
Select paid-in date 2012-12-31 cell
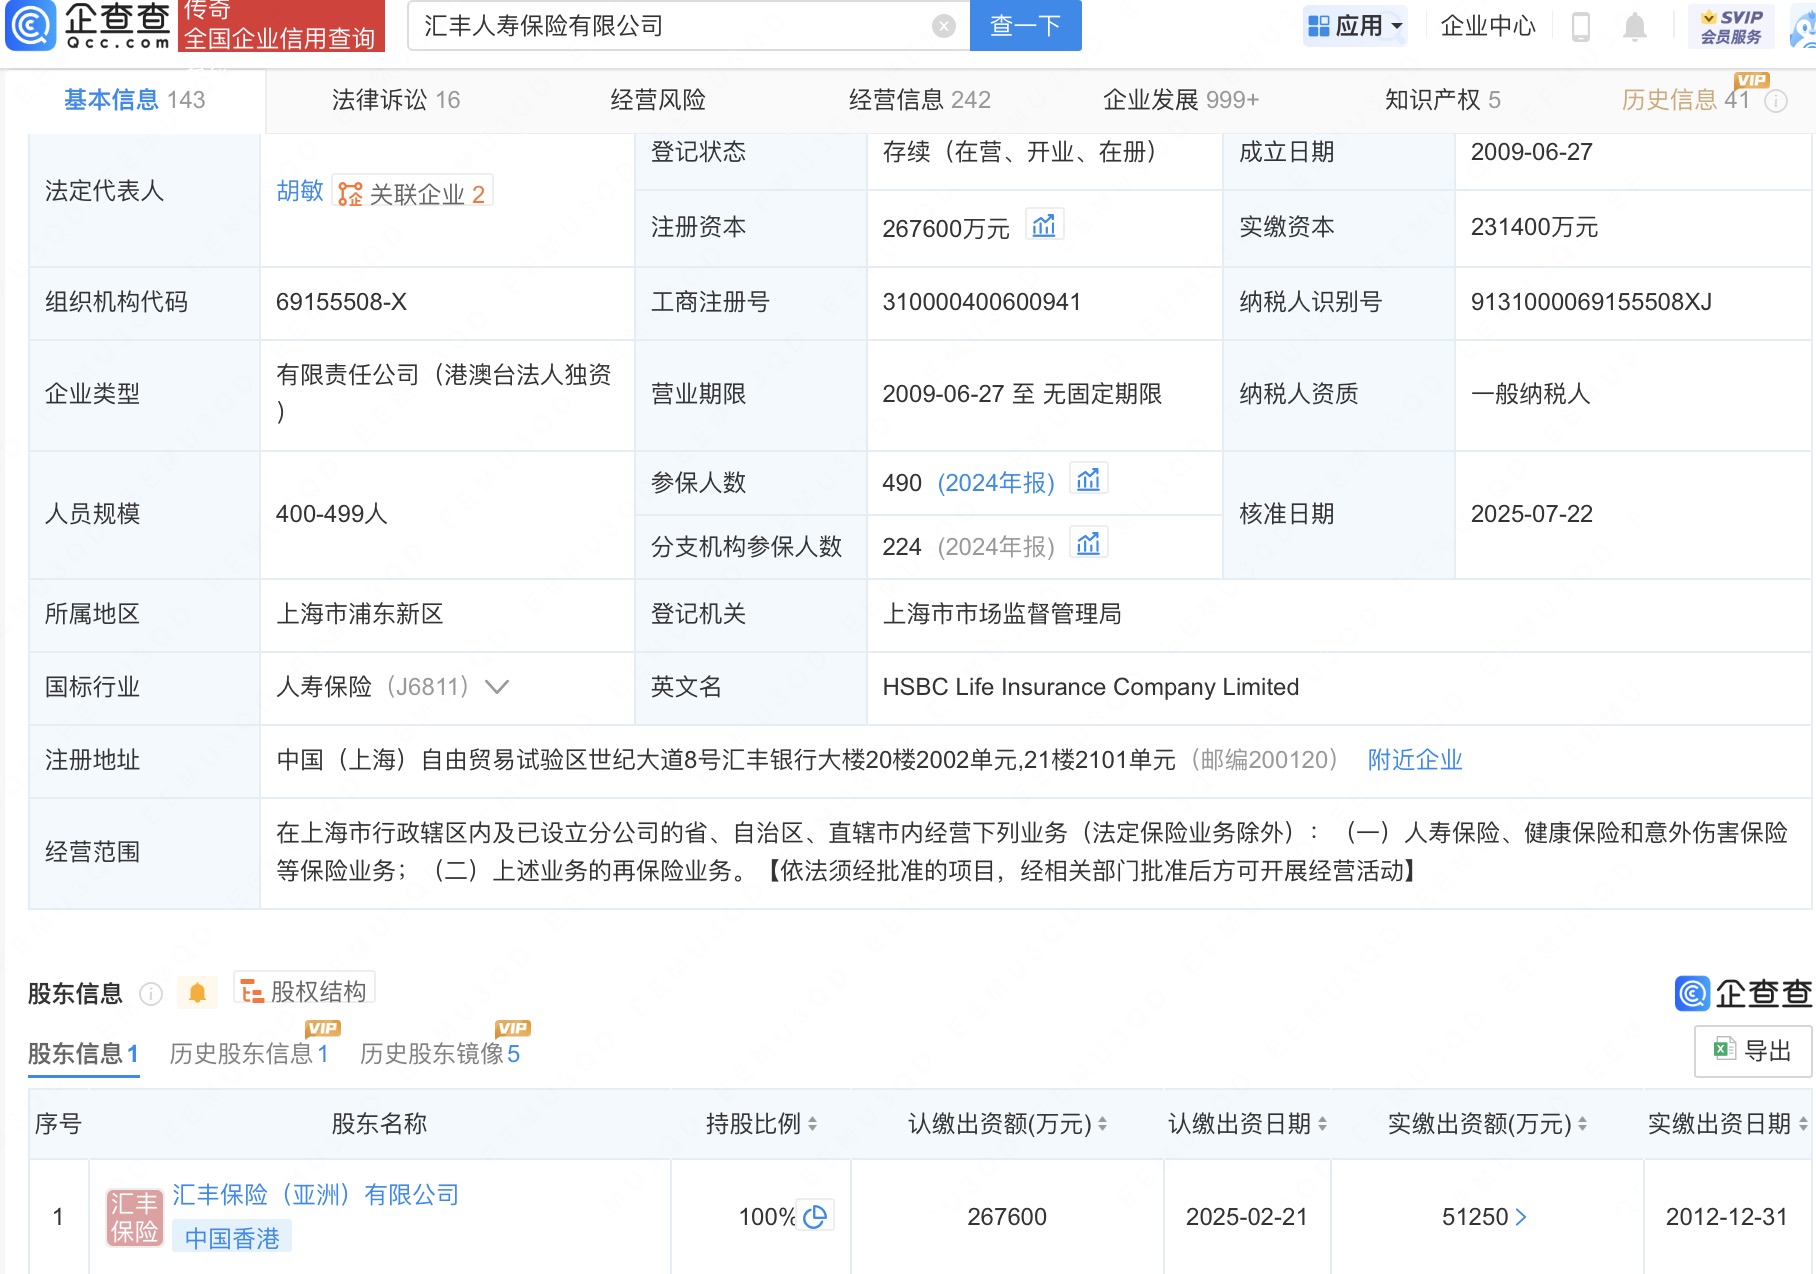click(x=1726, y=1217)
